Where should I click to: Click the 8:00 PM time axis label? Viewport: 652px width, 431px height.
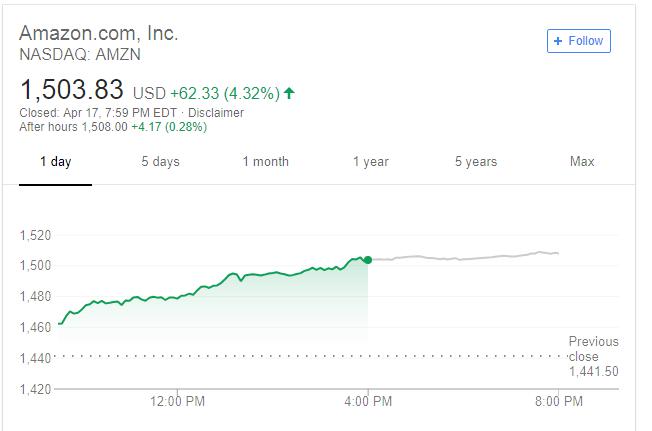[x=559, y=403]
